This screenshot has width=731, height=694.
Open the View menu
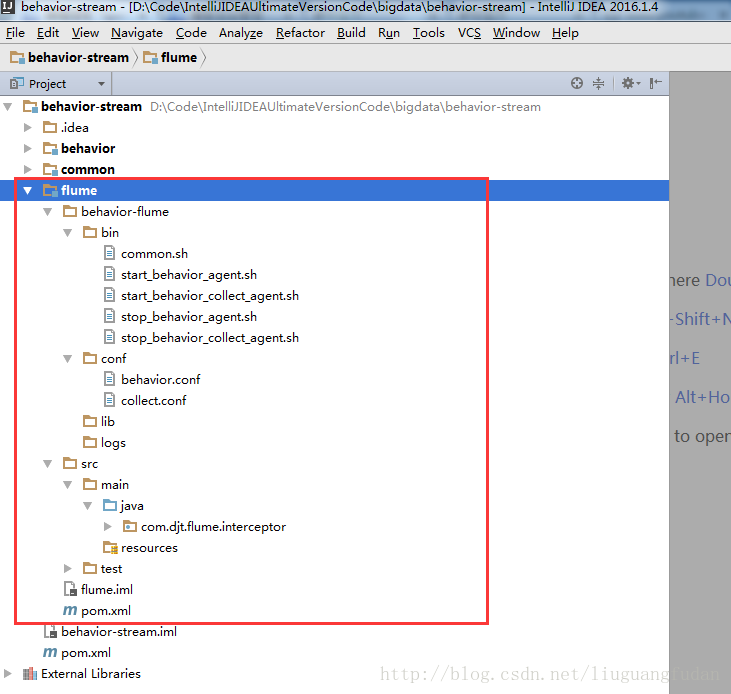(x=85, y=33)
